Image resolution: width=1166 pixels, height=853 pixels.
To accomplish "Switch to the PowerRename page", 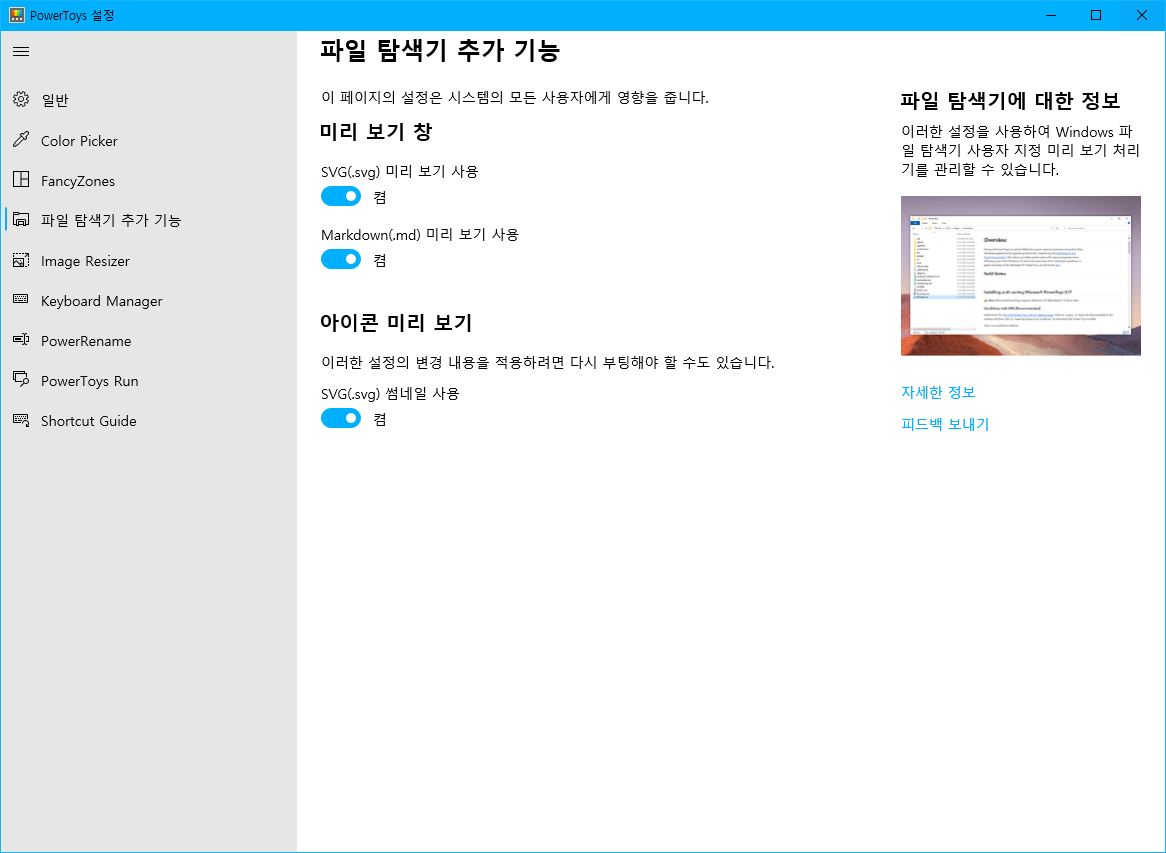I will pyautogui.click(x=149, y=341).
